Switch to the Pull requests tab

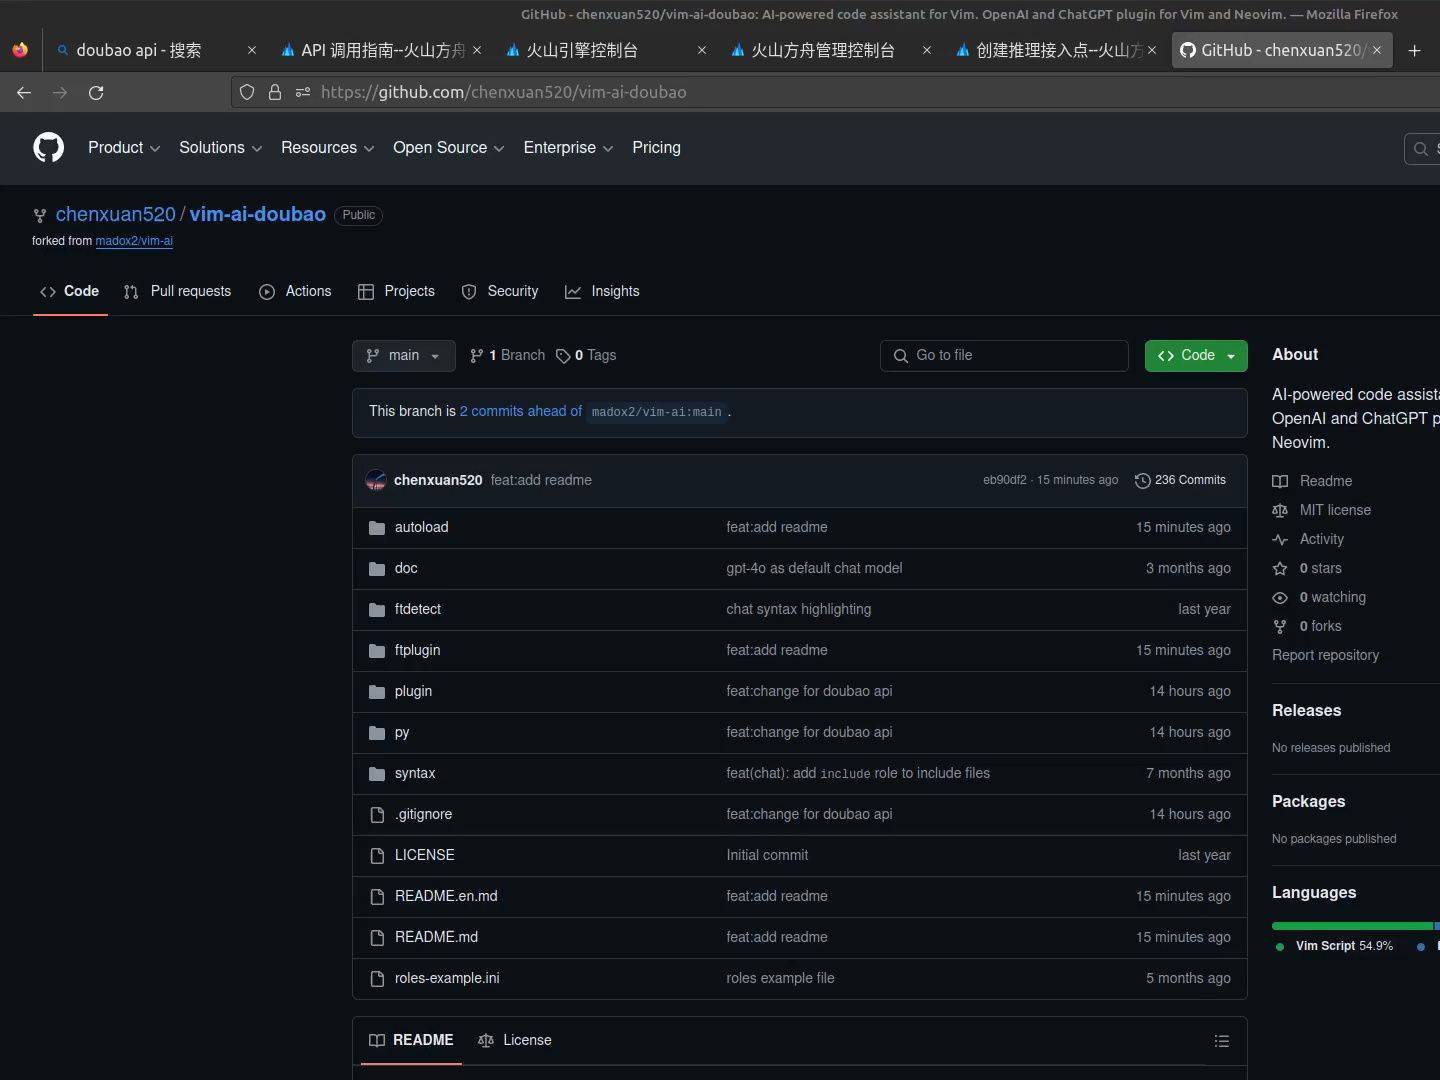tap(177, 291)
